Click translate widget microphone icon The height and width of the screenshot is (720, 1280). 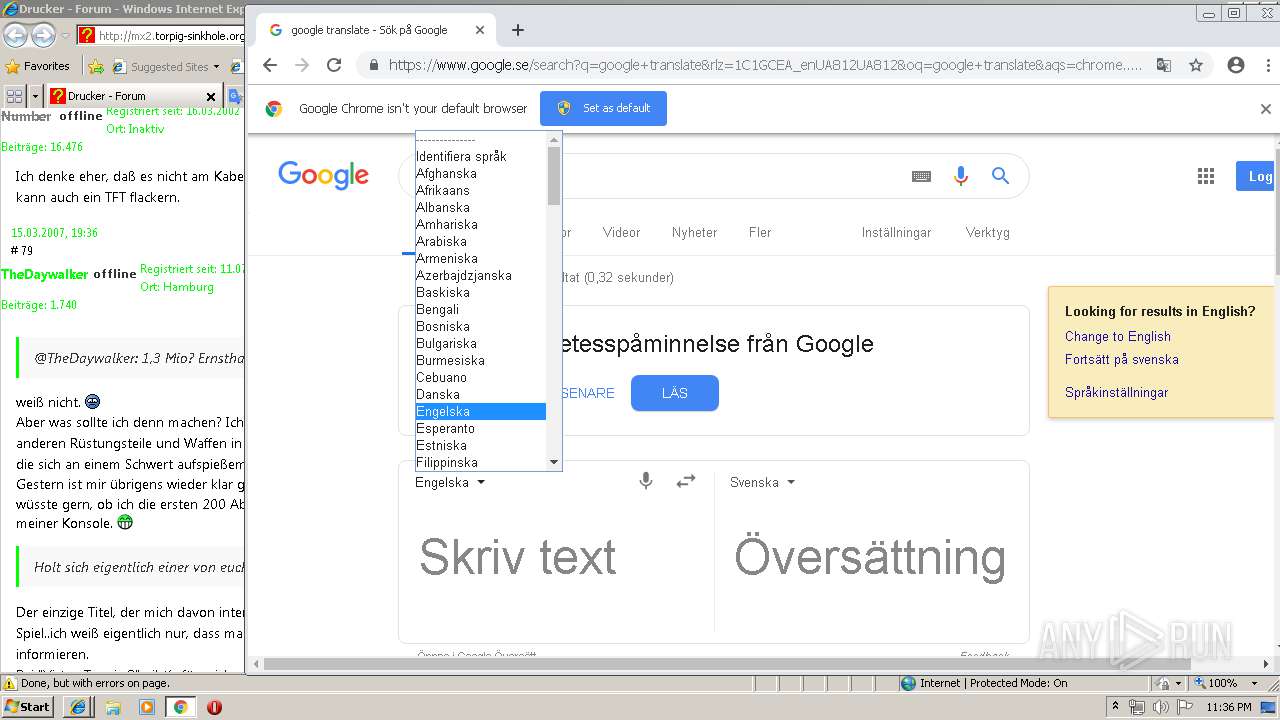(646, 481)
